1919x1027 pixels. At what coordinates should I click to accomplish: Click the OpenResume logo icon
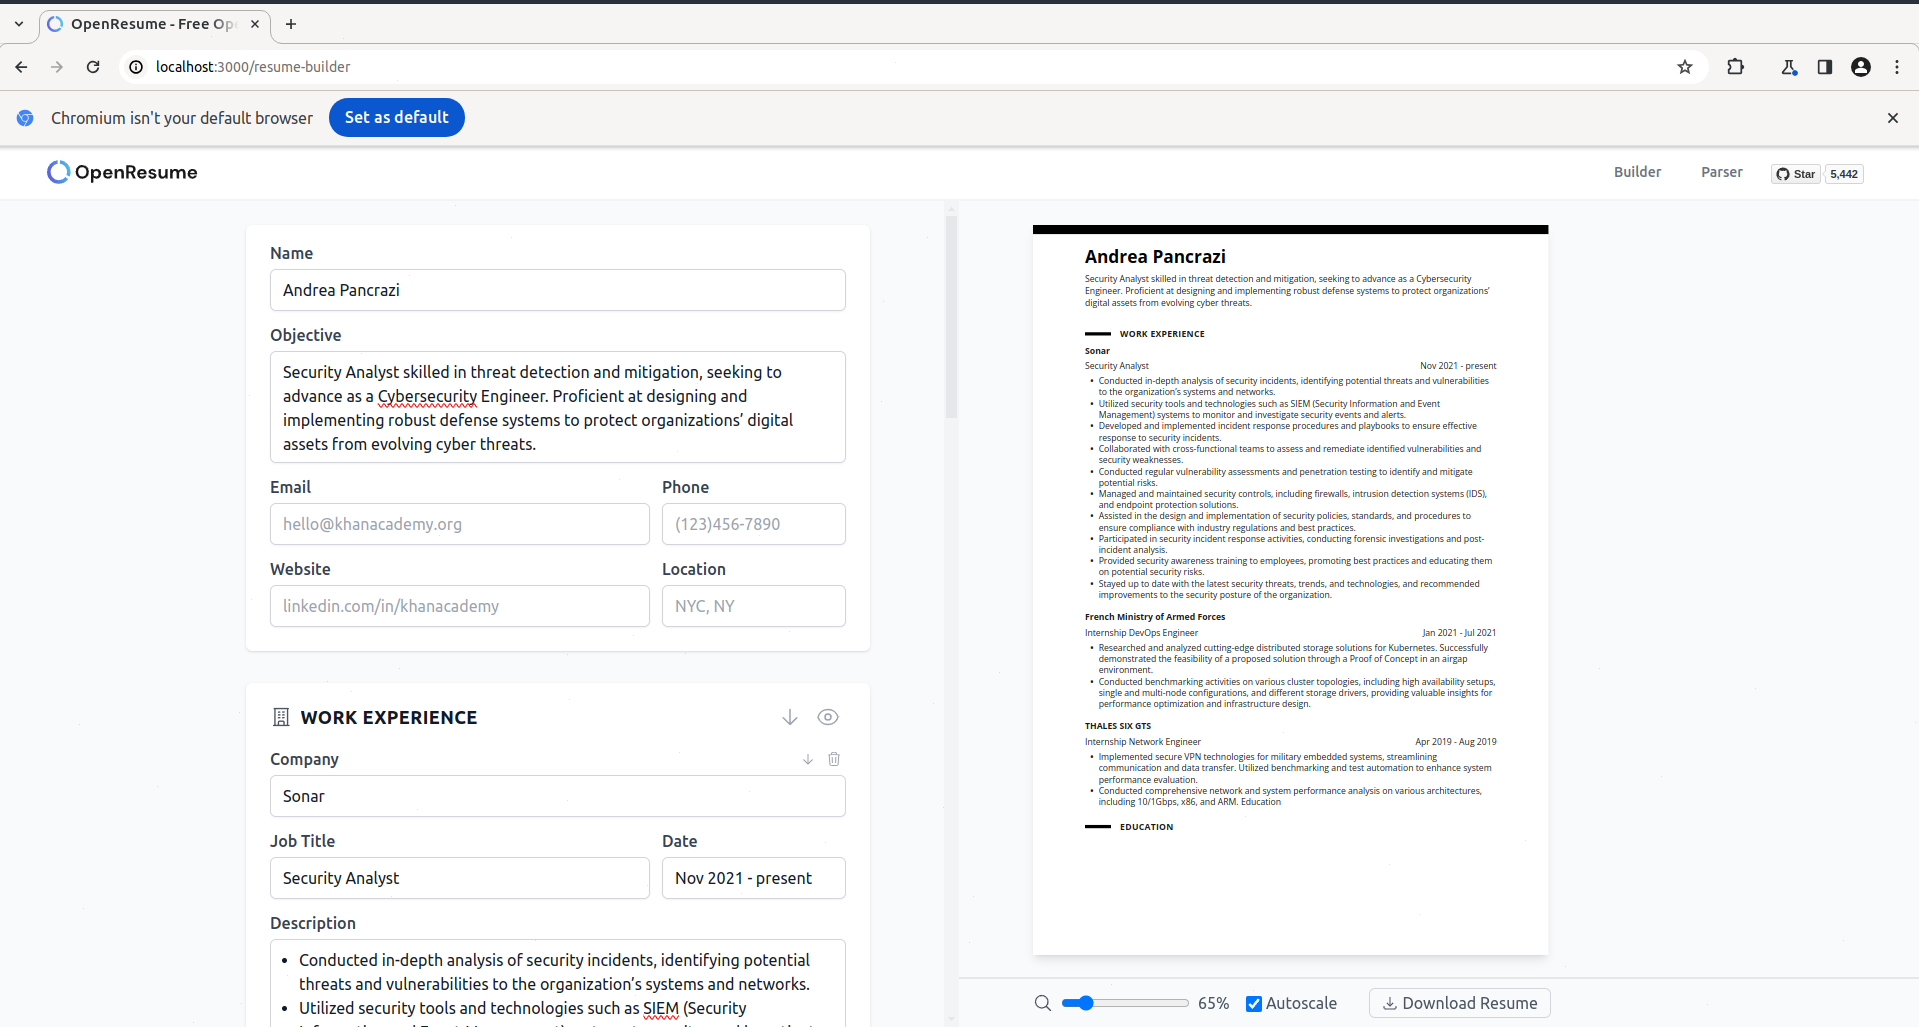tap(58, 172)
